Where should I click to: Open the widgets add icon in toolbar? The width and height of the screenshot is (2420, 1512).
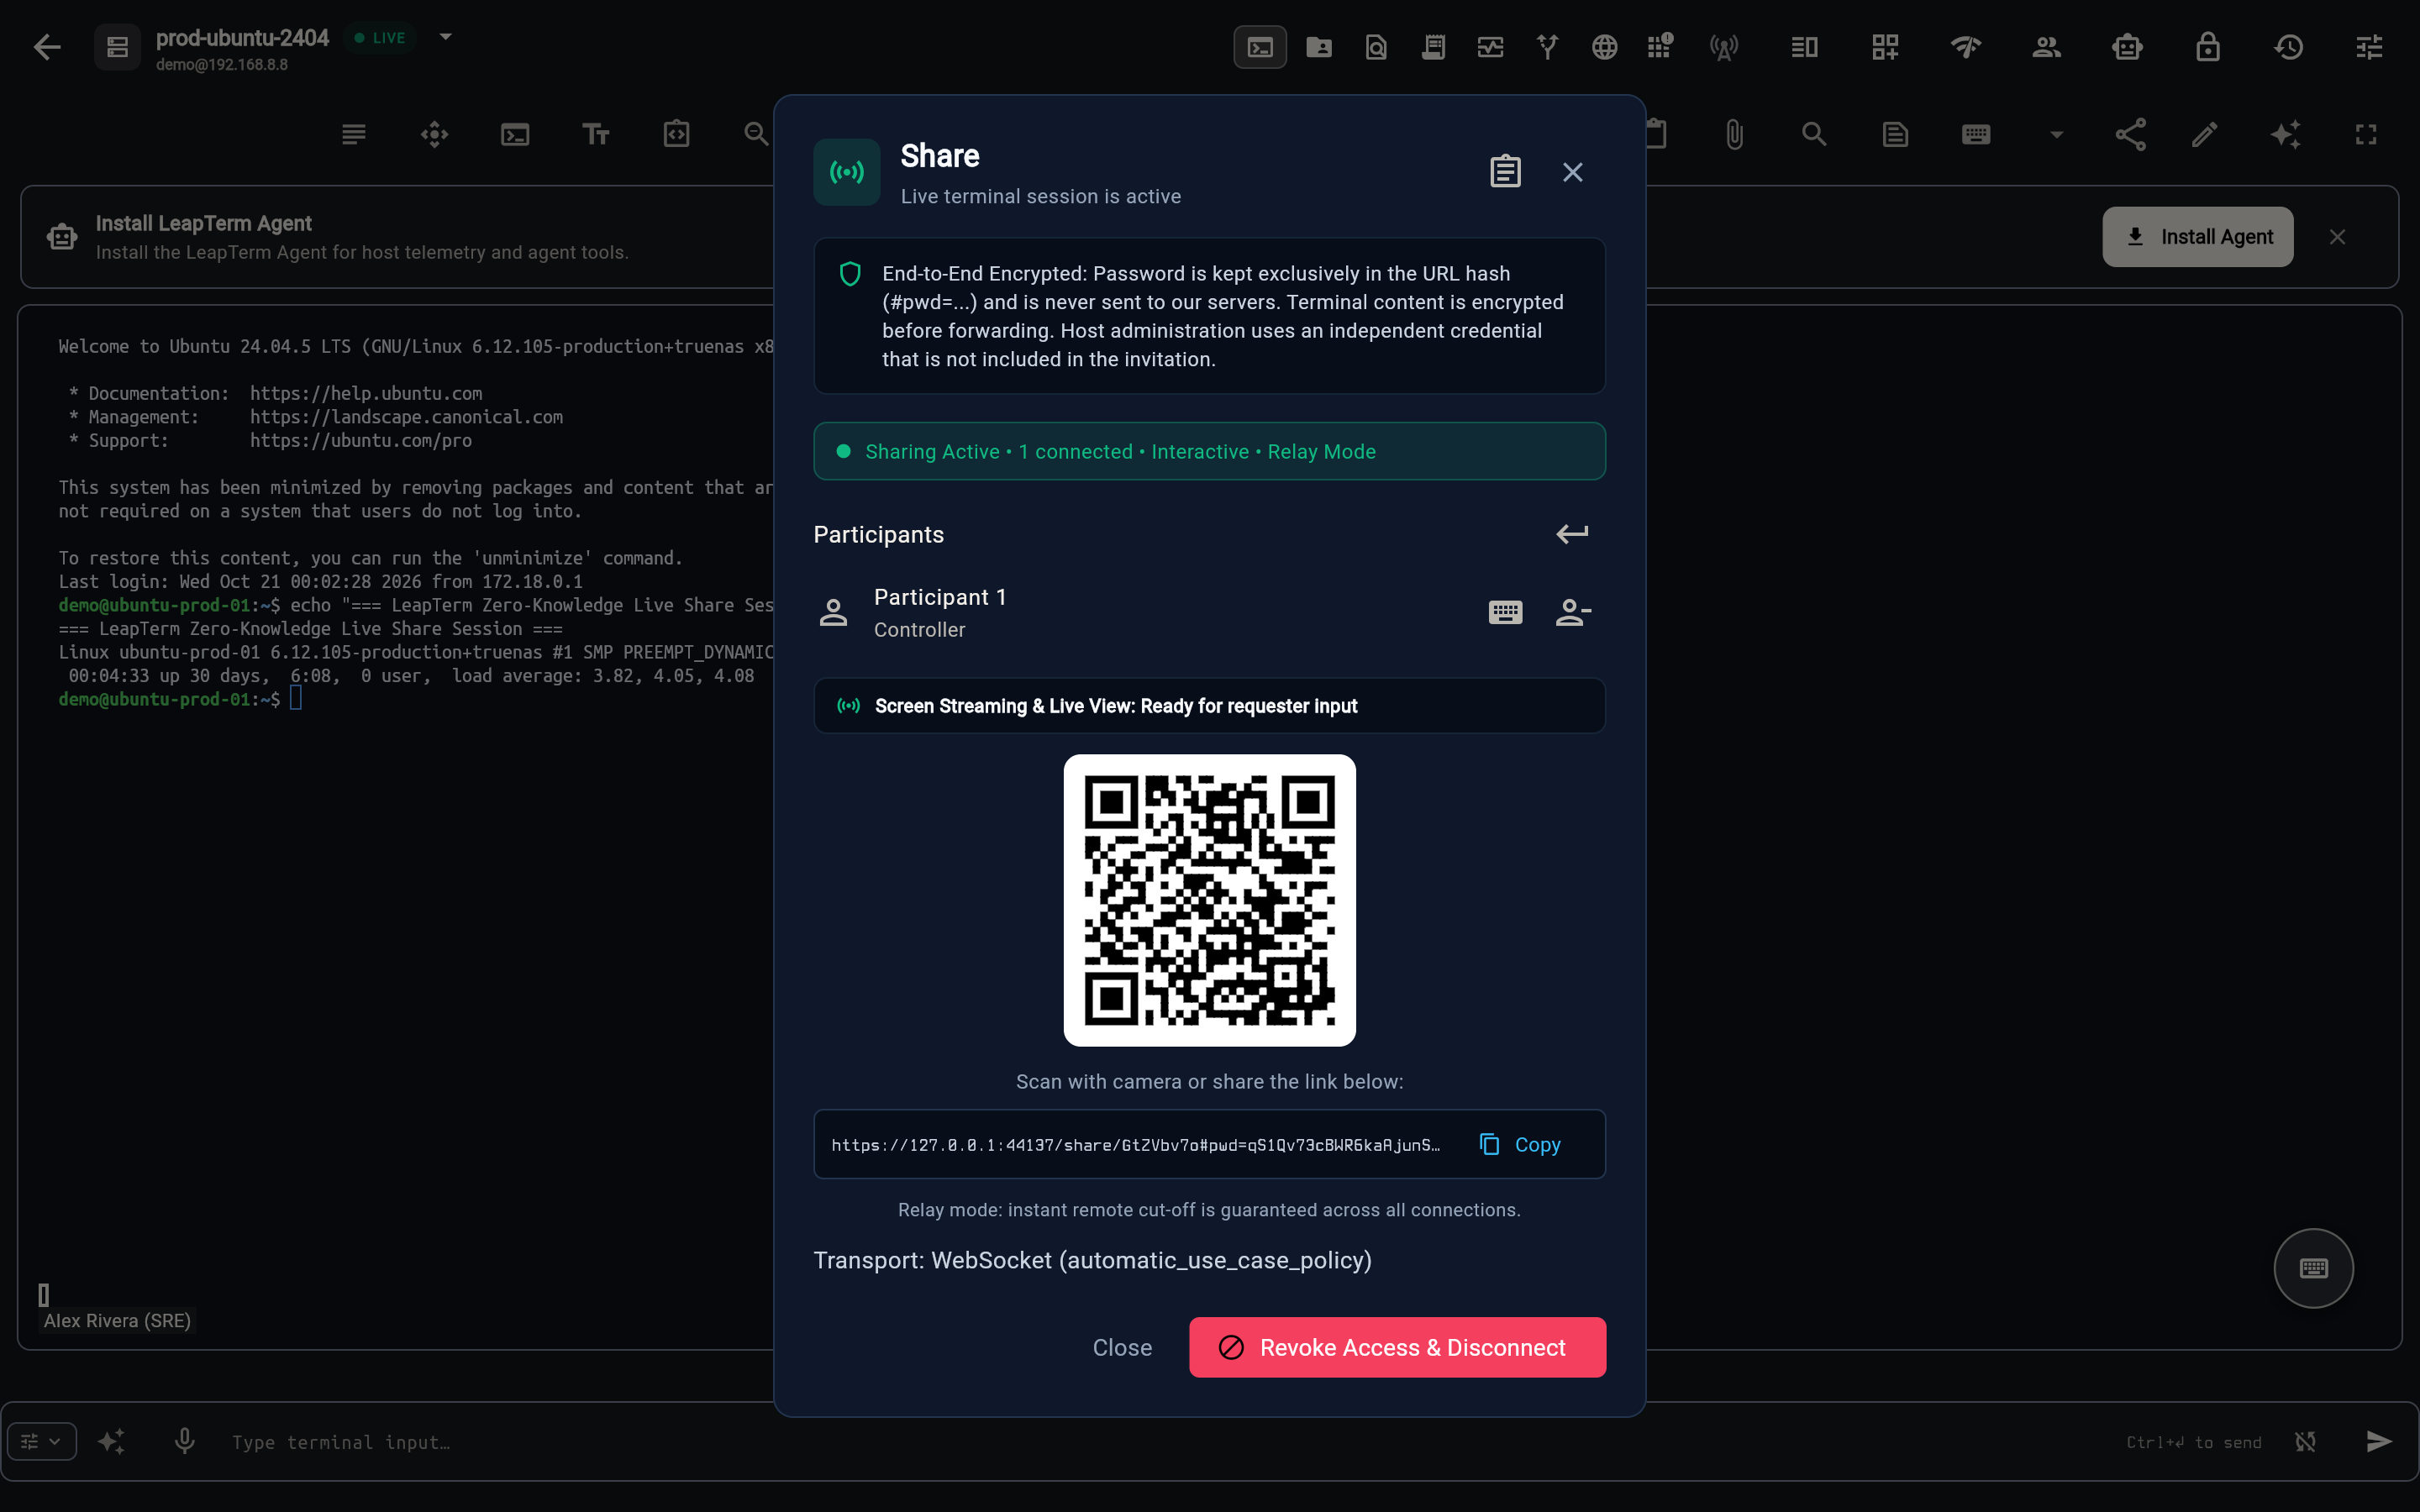click(x=1885, y=47)
